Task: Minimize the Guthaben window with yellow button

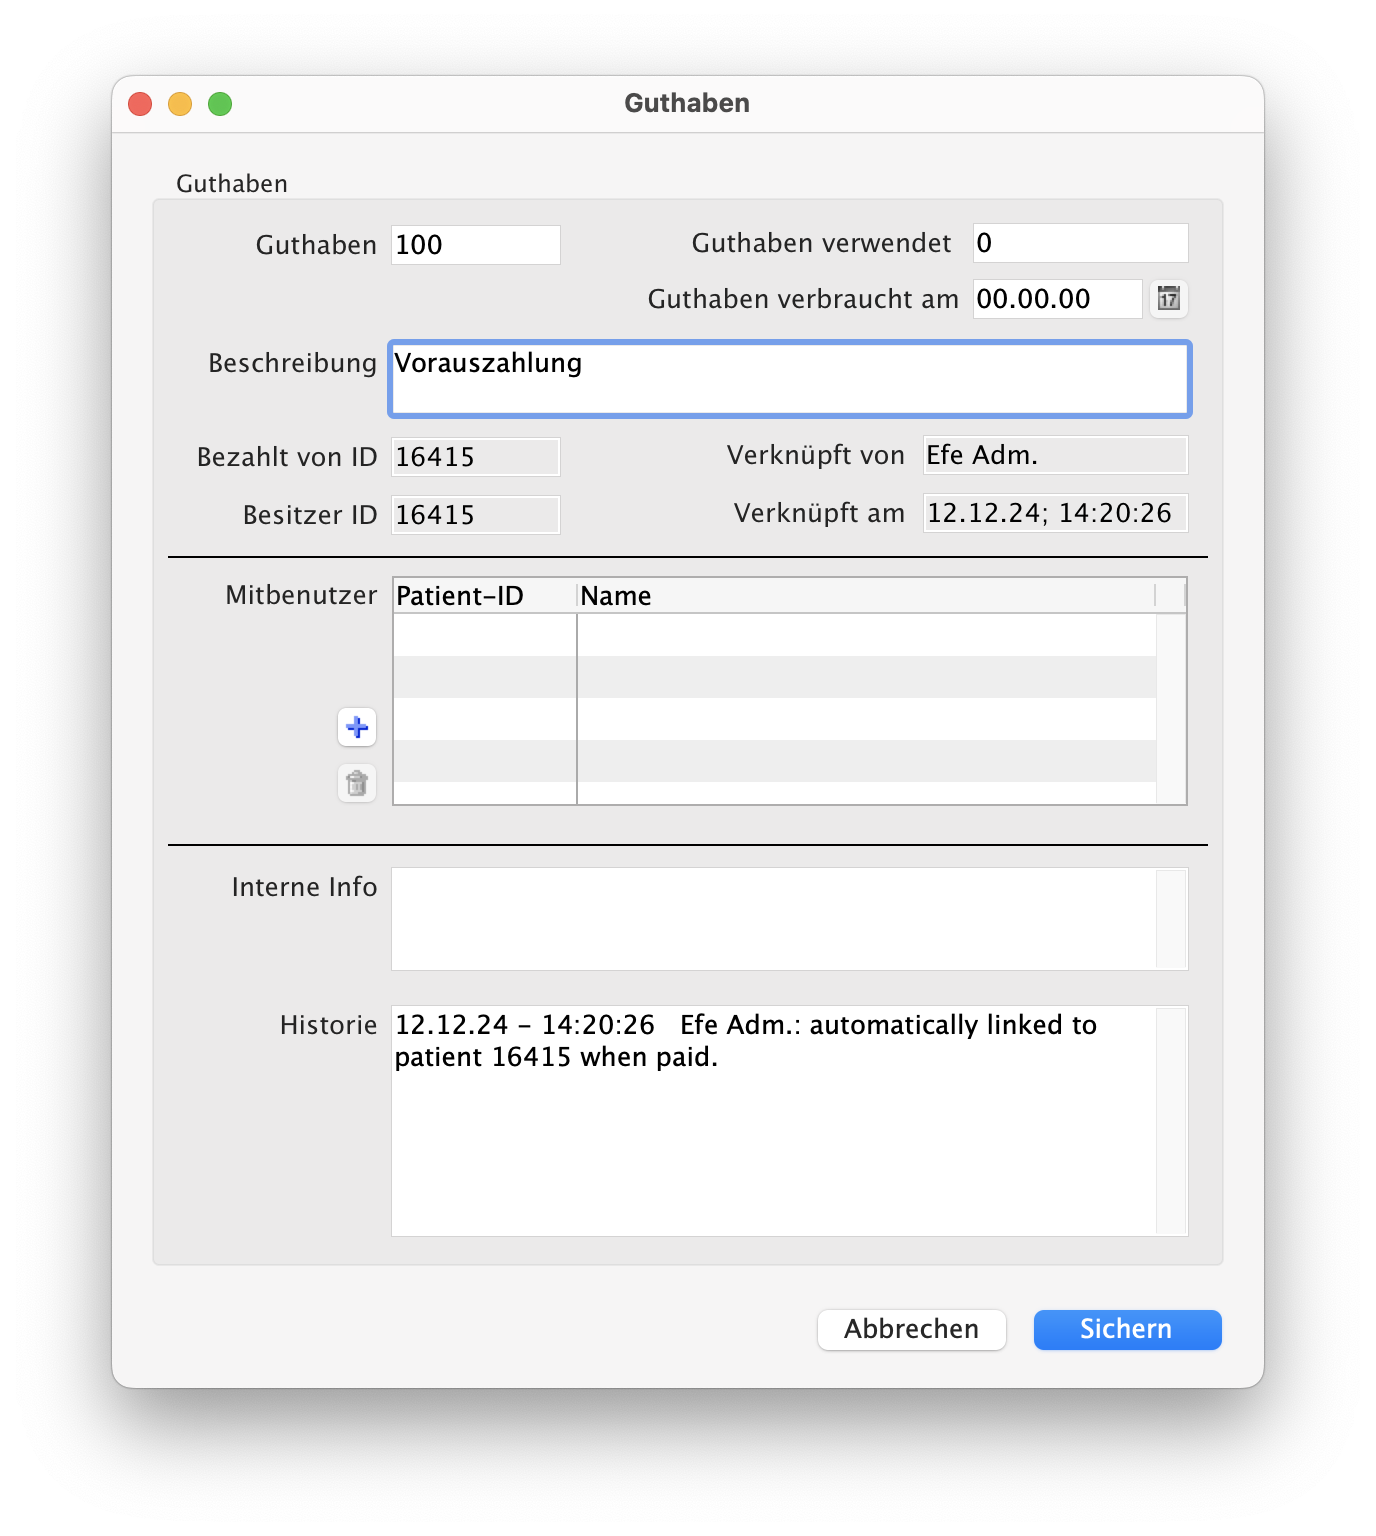Action: pyautogui.click(x=180, y=104)
